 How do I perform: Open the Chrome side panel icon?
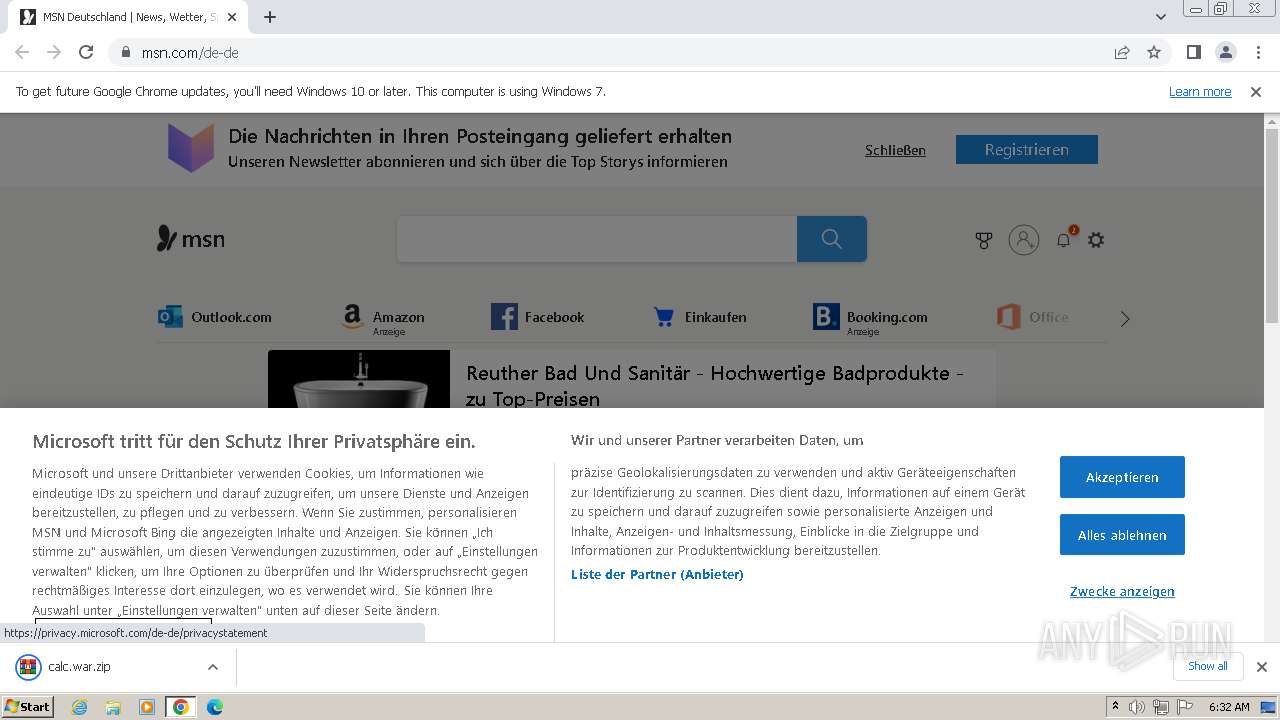point(1193,52)
